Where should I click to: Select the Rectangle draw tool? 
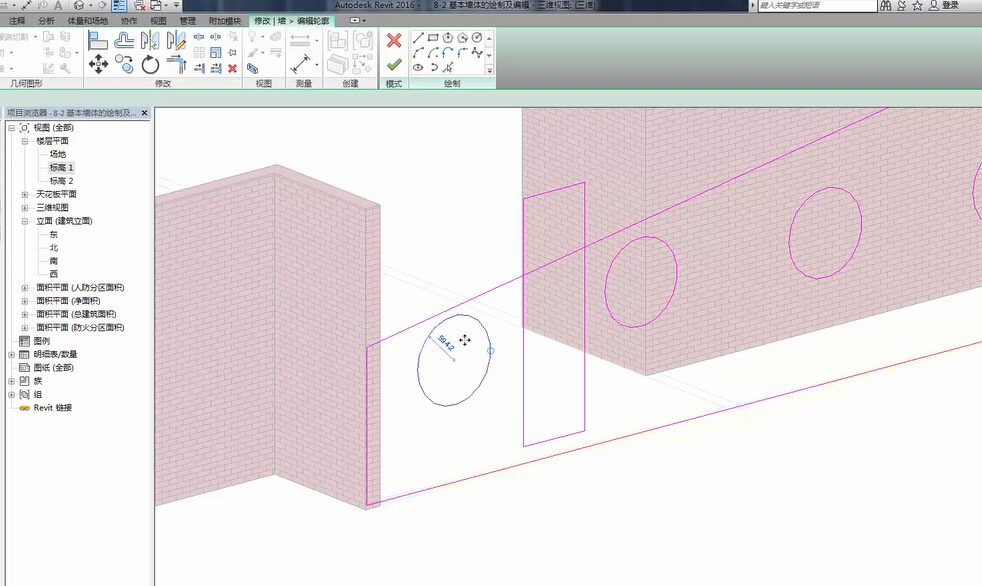coord(433,38)
